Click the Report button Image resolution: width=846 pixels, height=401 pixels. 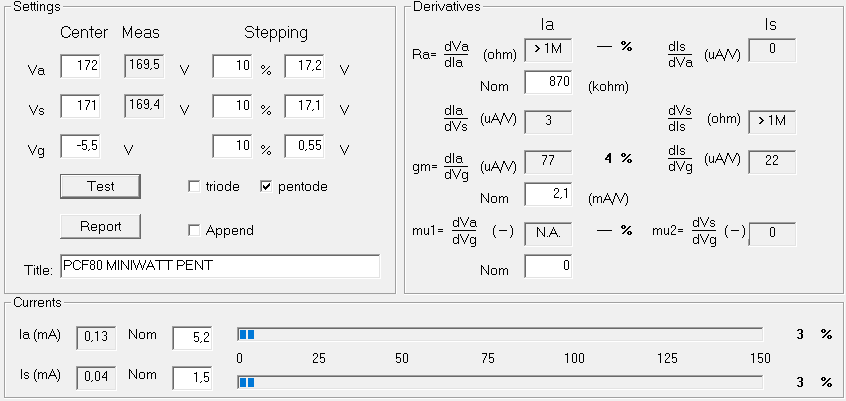(100, 226)
